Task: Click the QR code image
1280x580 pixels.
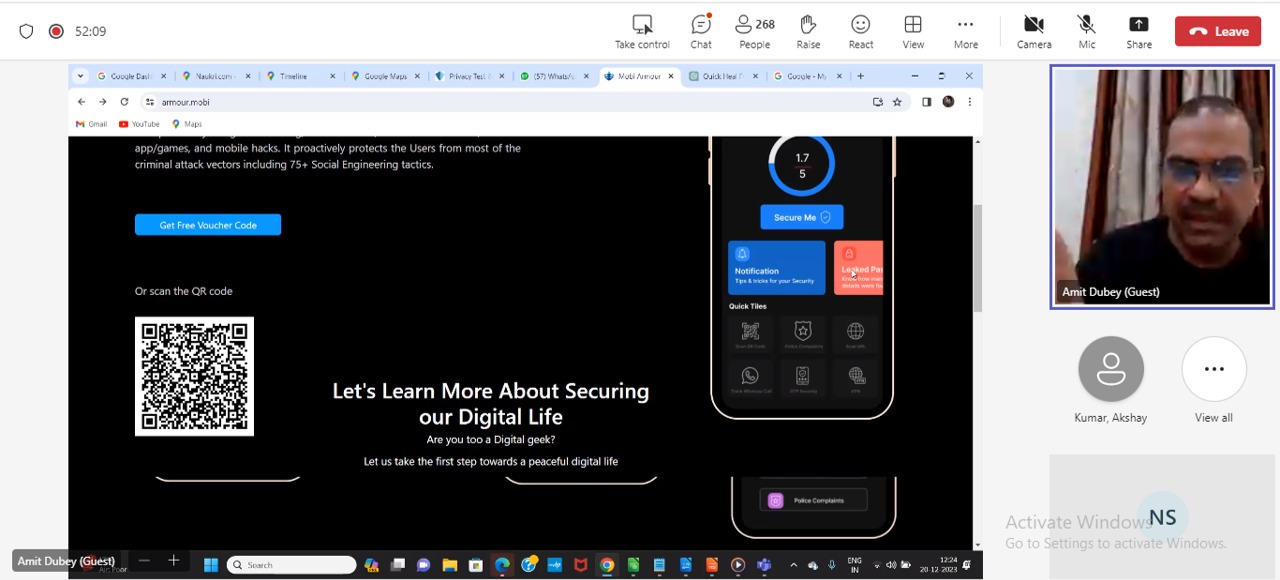Action: (194, 376)
